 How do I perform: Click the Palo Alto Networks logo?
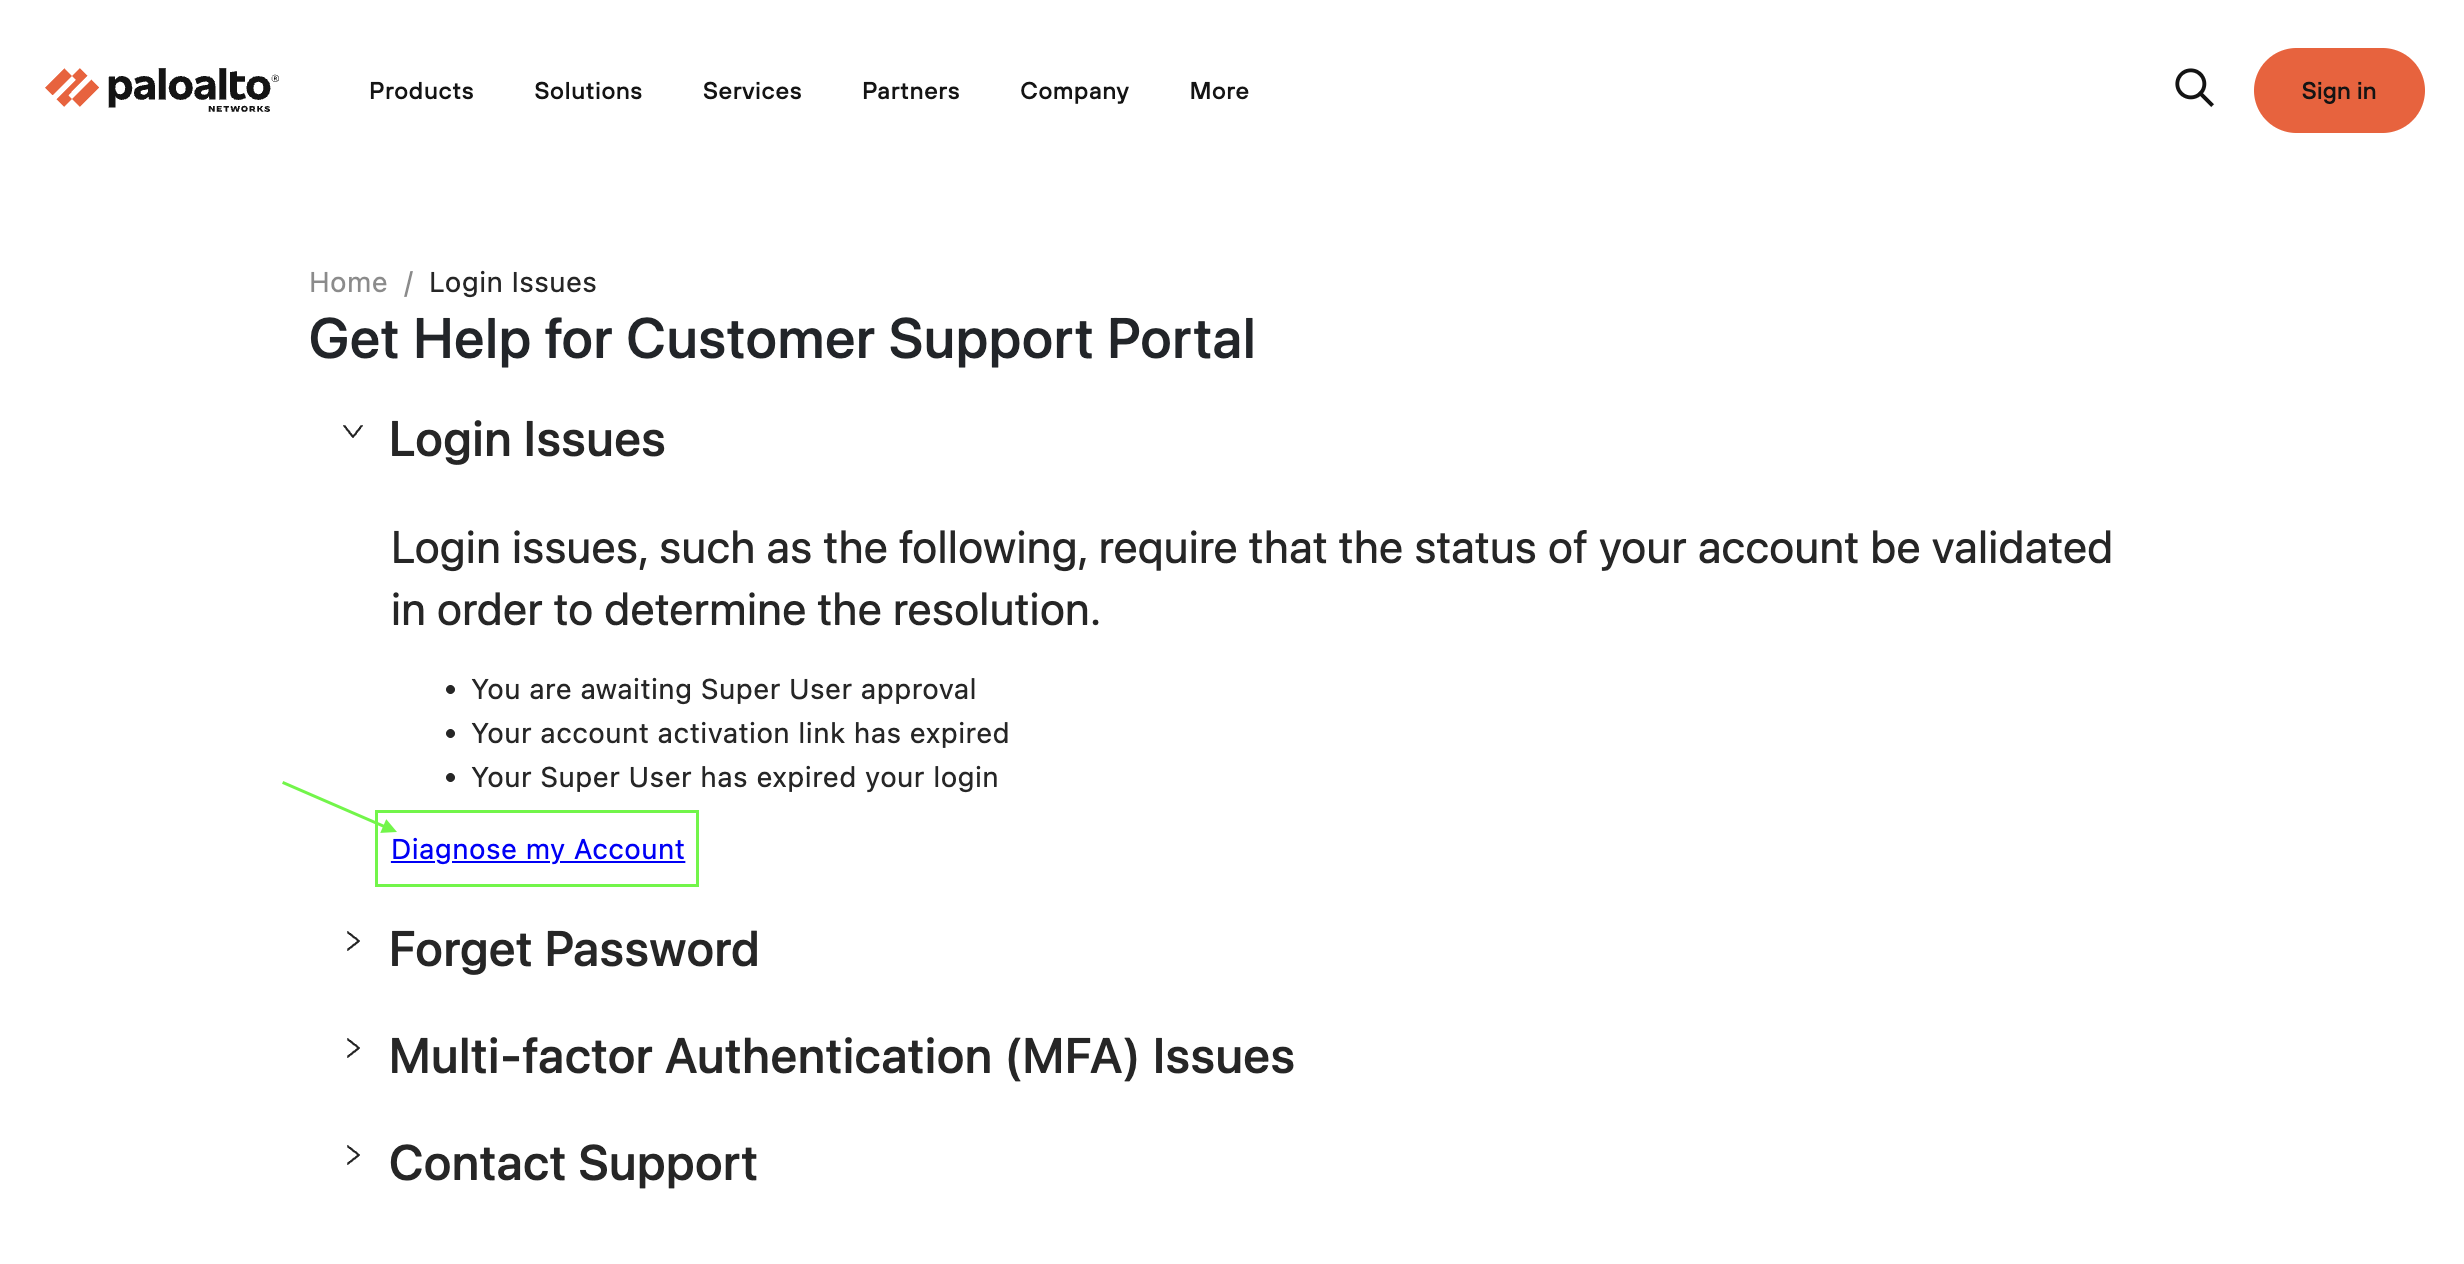tap(162, 90)
